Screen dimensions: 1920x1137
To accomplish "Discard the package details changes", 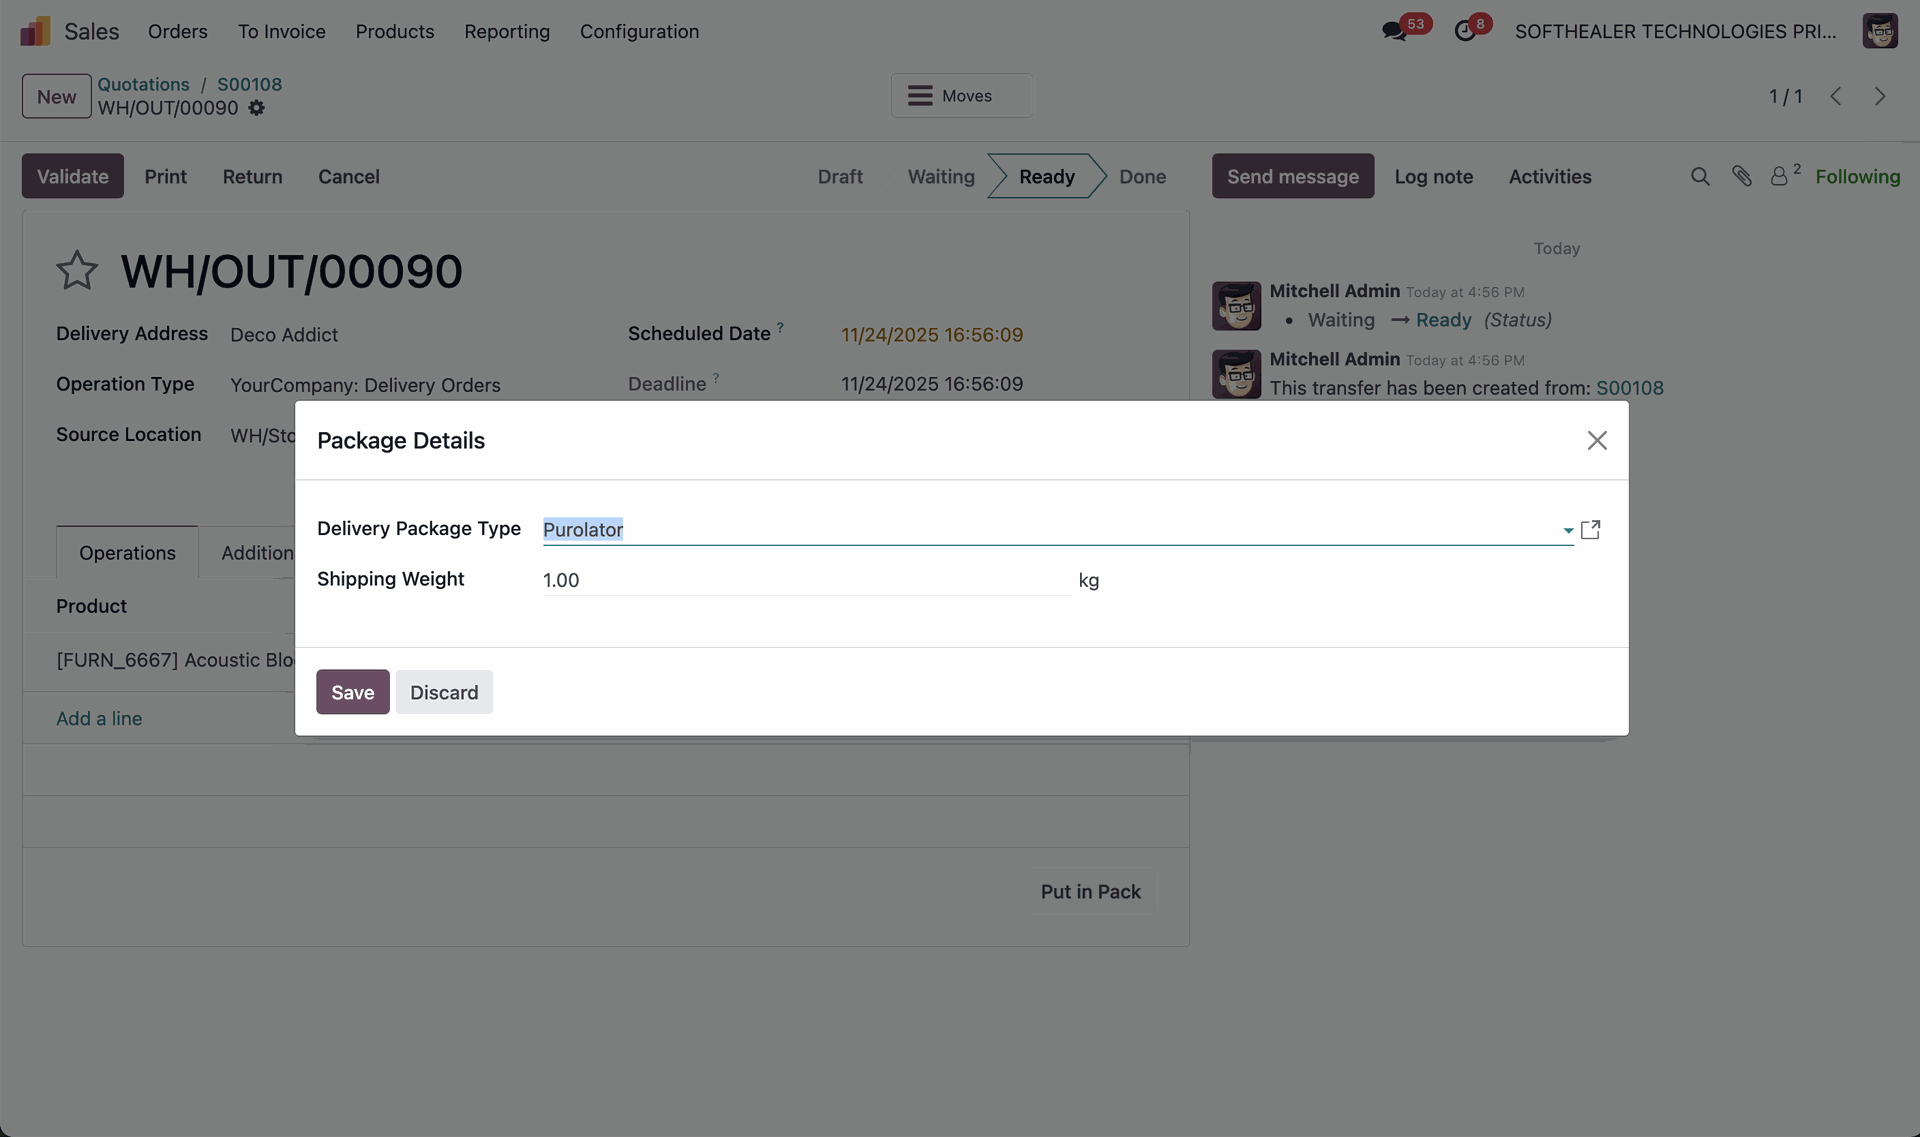I will [444, 692].
